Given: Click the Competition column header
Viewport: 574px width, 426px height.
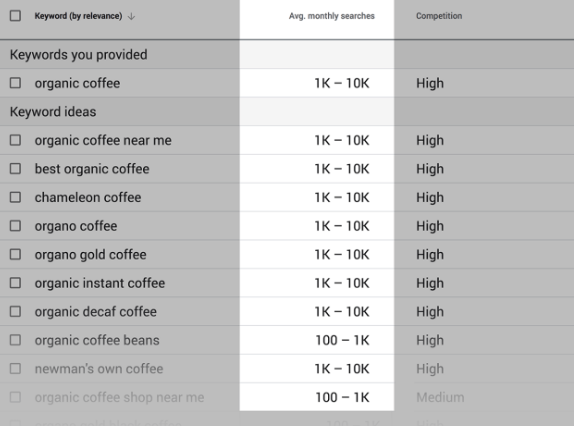Looking at the screenshot, I should click(x=439, y=16).
